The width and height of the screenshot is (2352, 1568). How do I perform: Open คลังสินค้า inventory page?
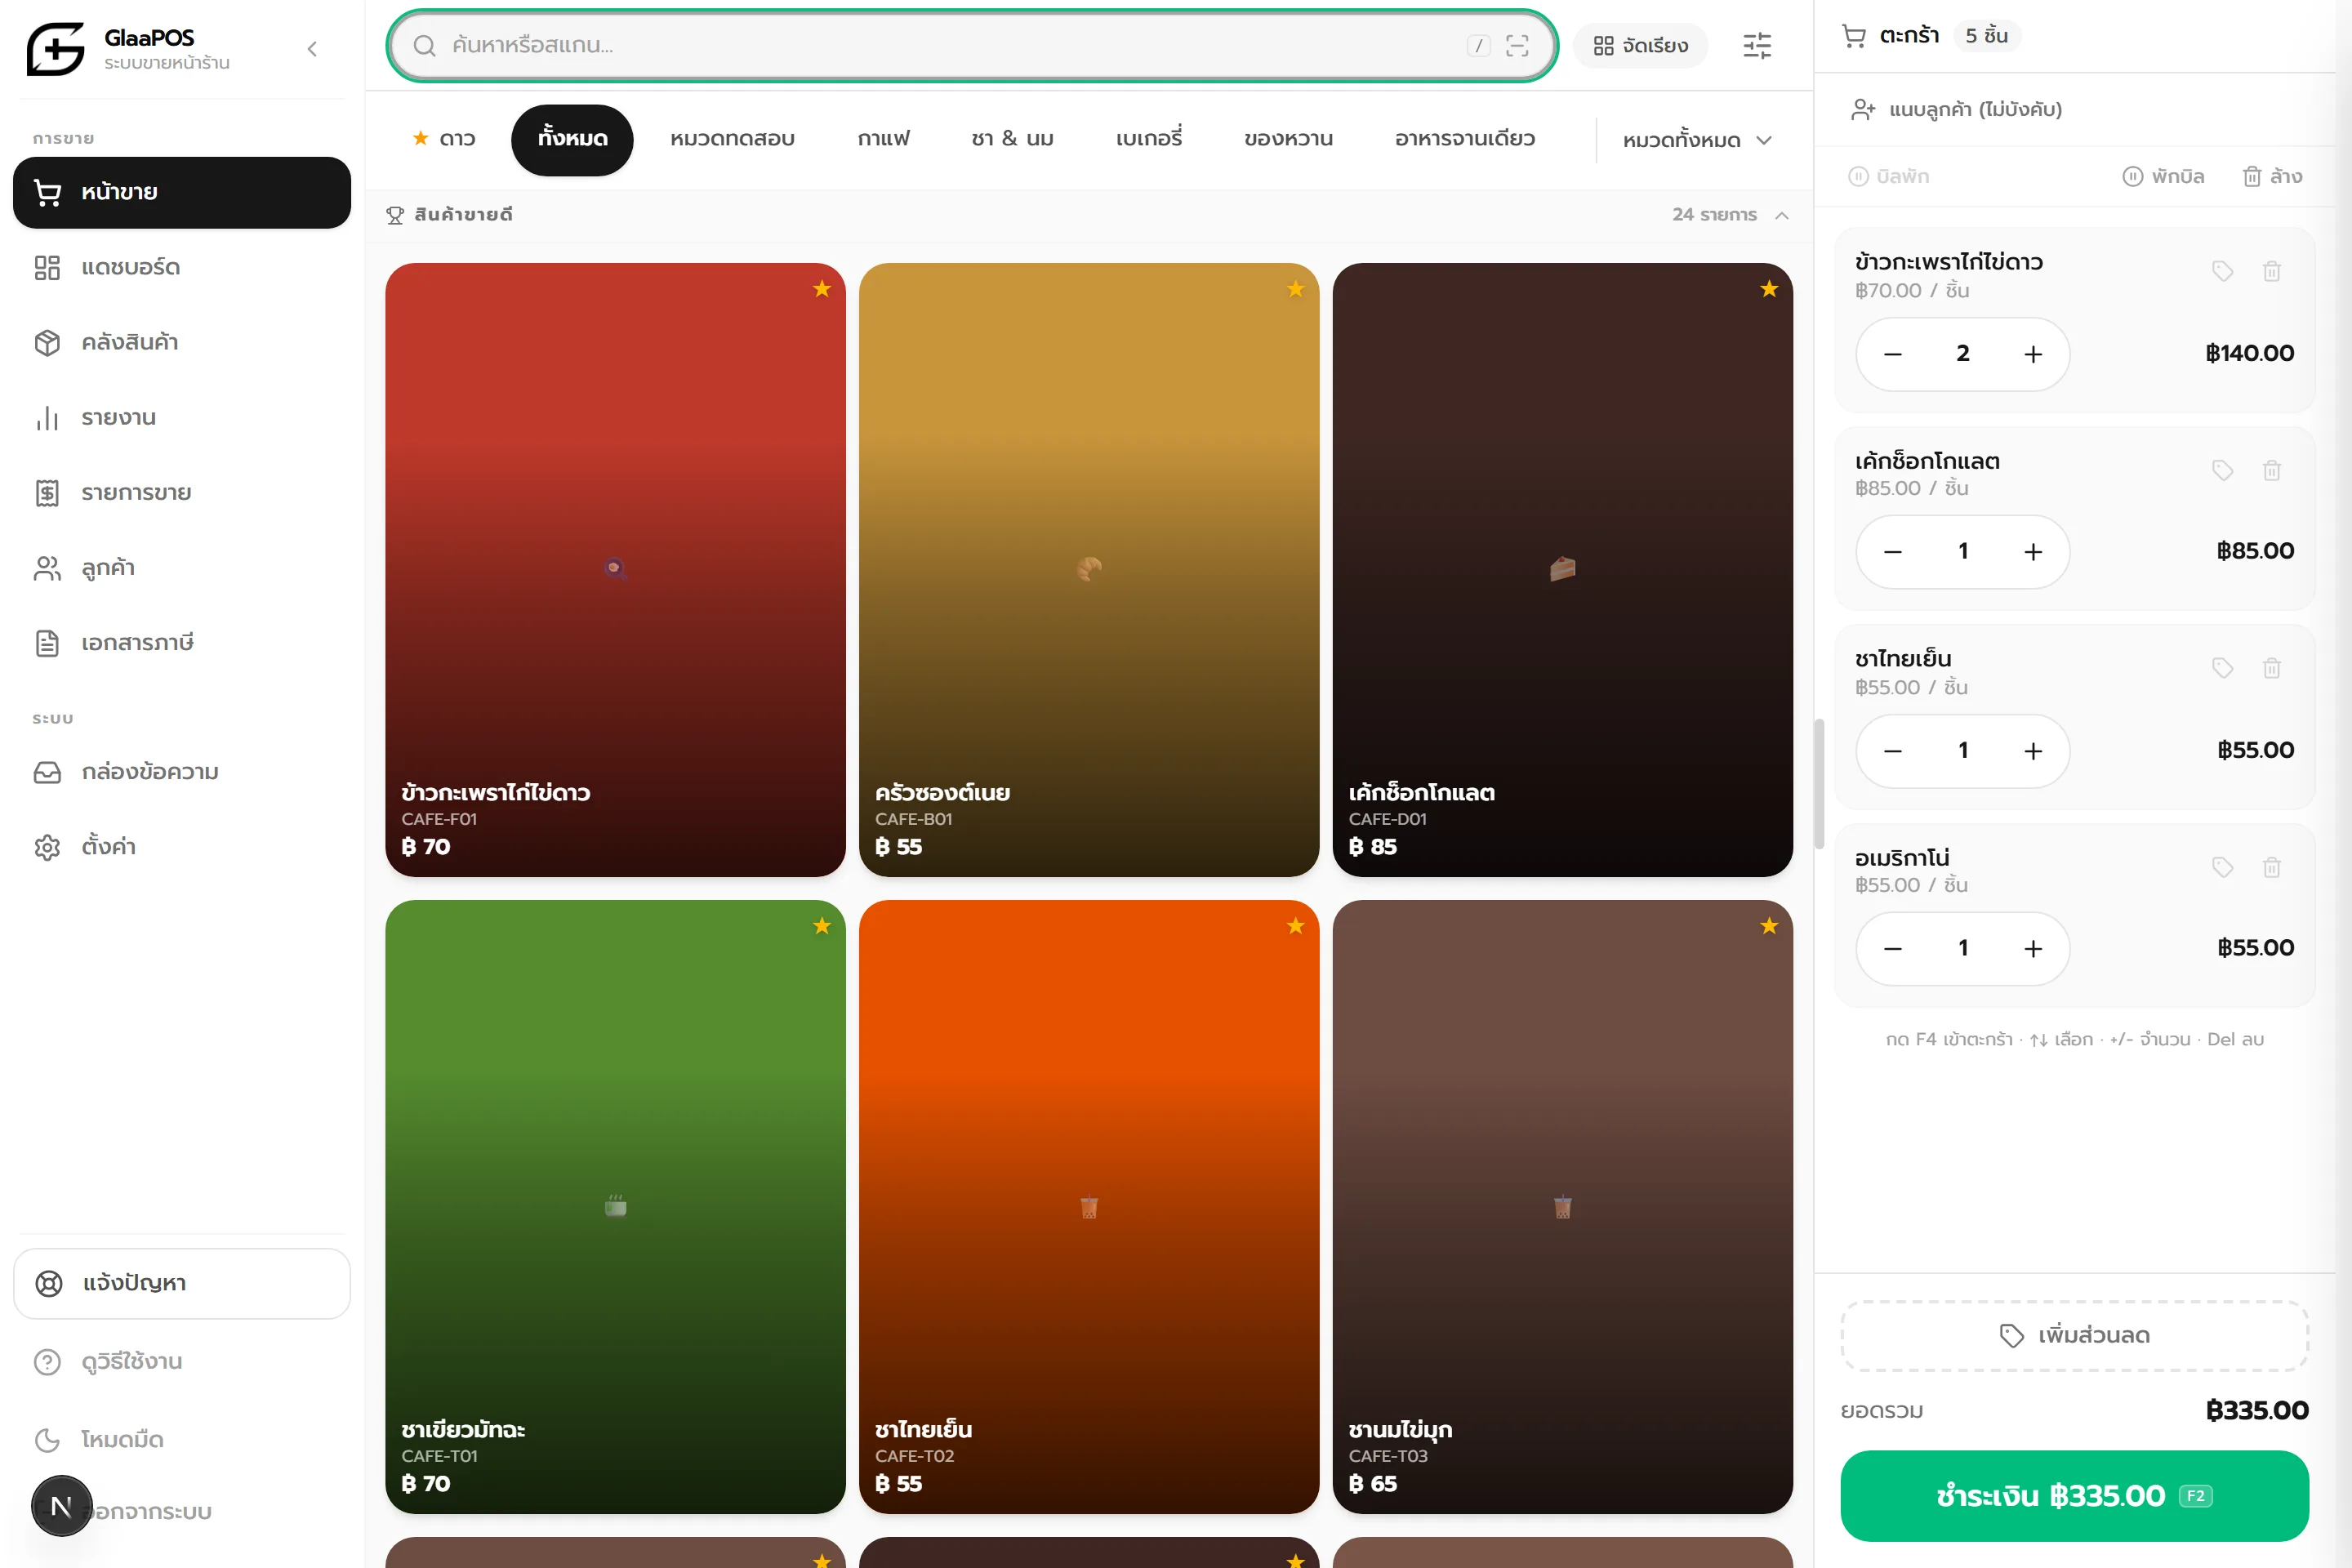182,342
